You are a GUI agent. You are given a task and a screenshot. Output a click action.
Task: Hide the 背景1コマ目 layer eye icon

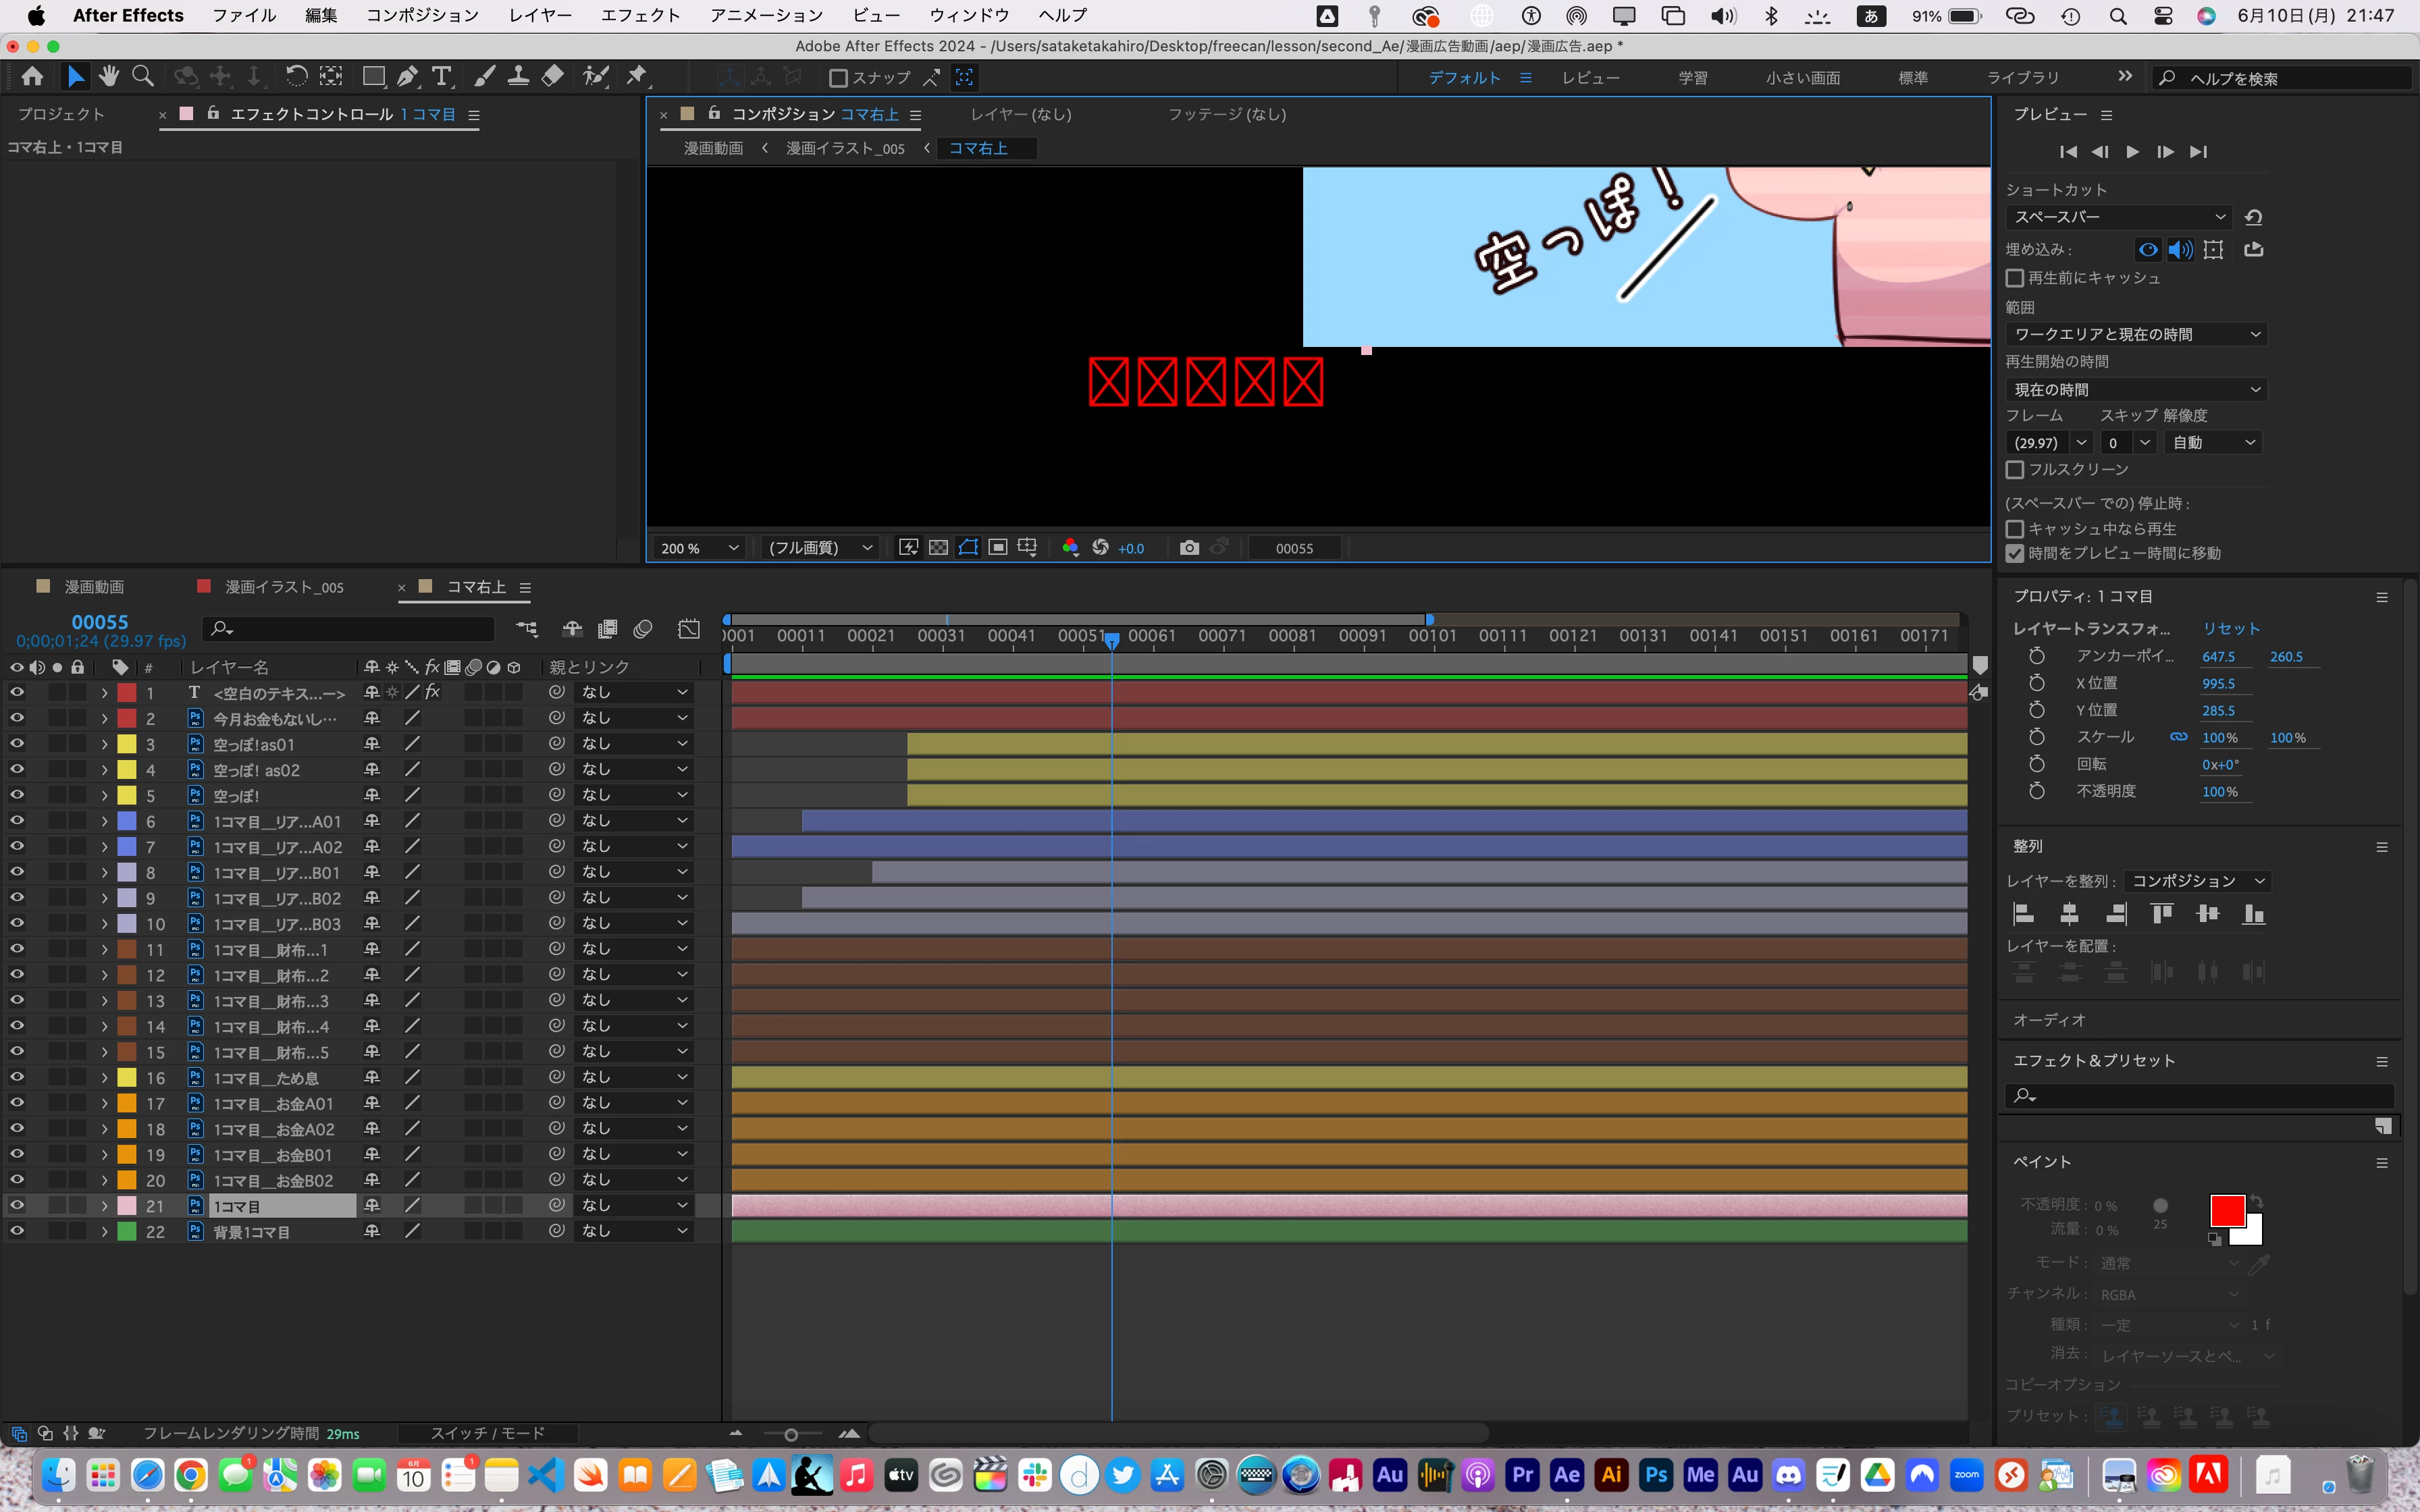17,1231
